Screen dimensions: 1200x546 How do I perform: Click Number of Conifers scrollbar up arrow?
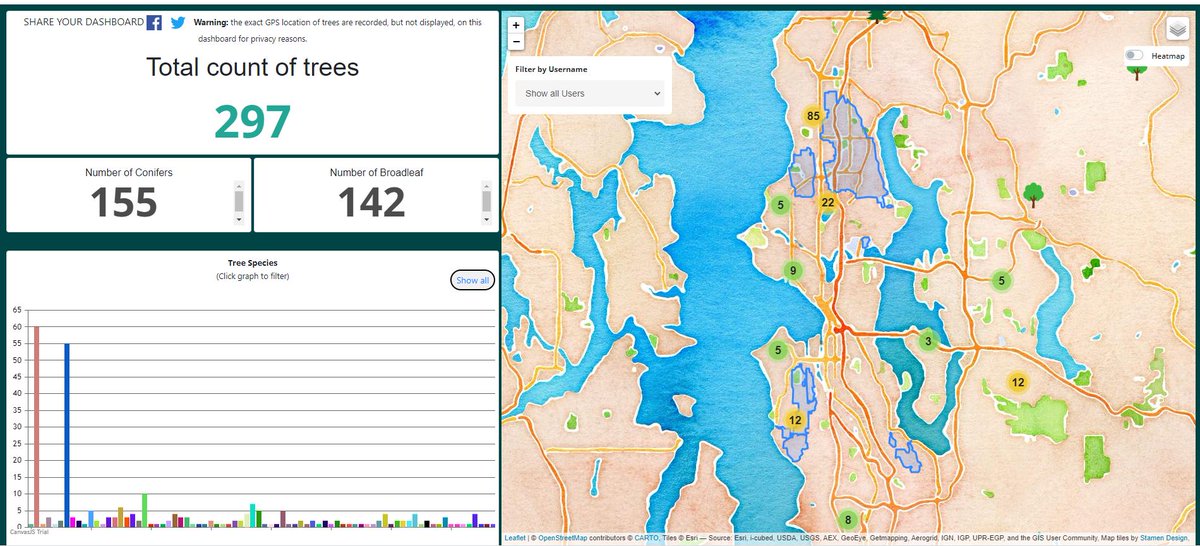click(x=239, y=186)
